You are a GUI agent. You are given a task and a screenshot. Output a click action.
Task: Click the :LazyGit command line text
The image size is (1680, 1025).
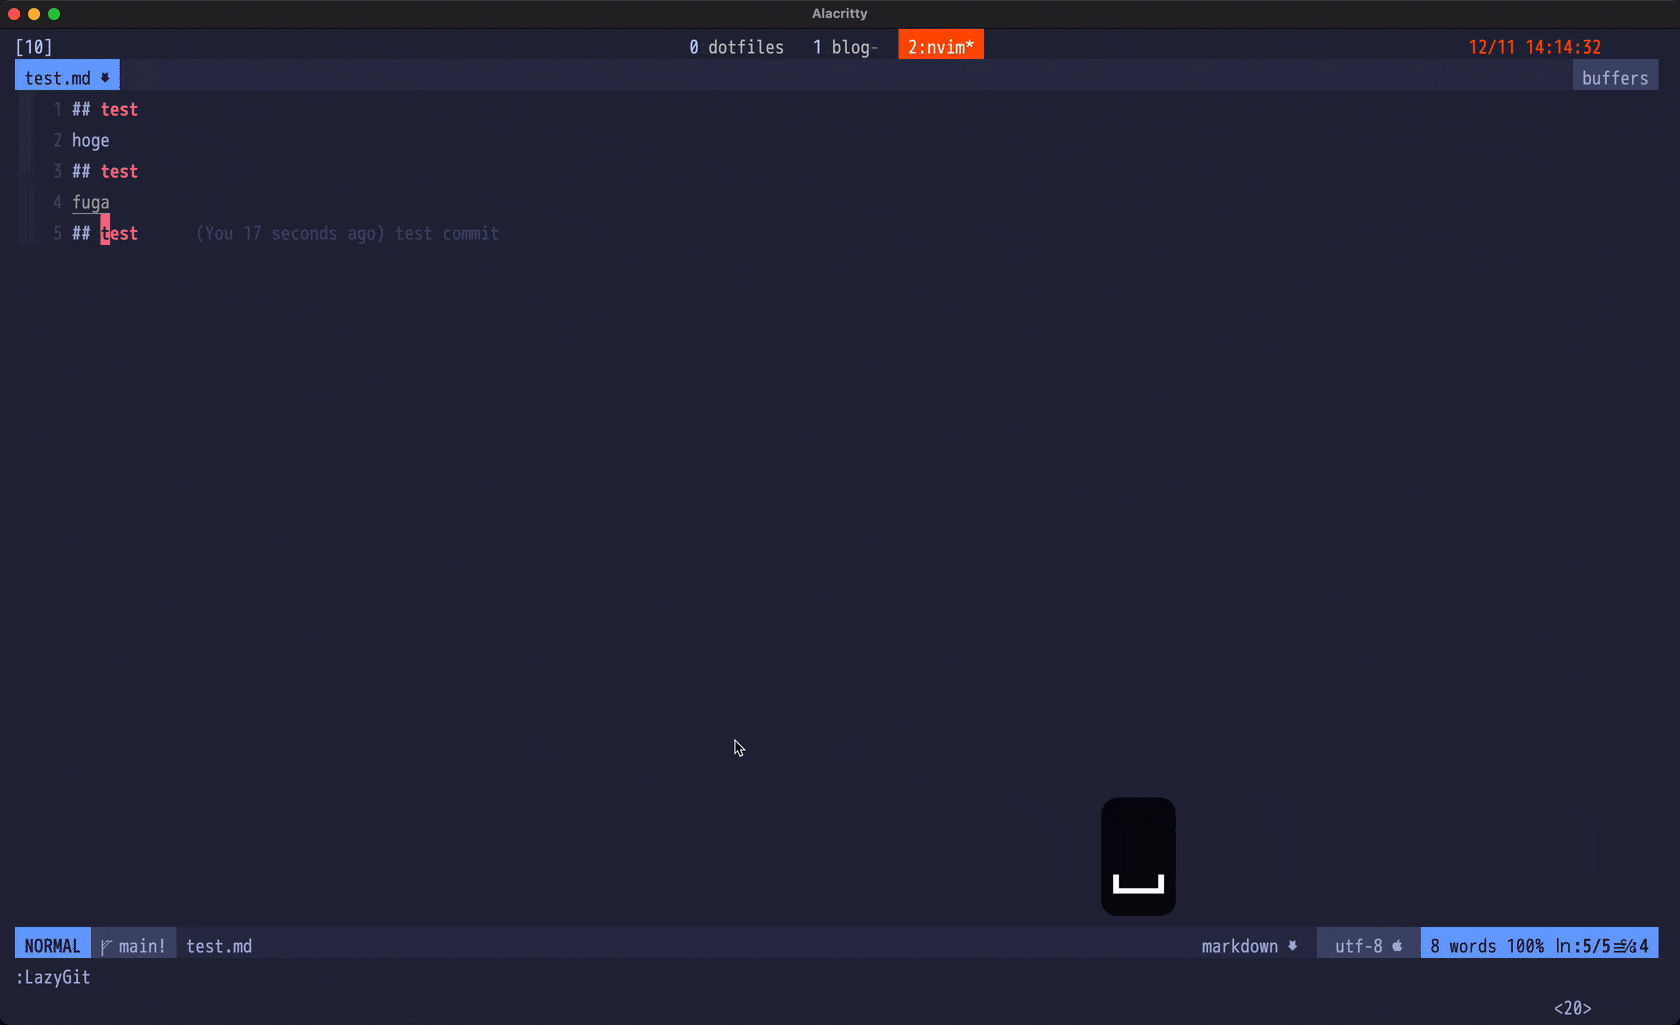click(53, 977)
